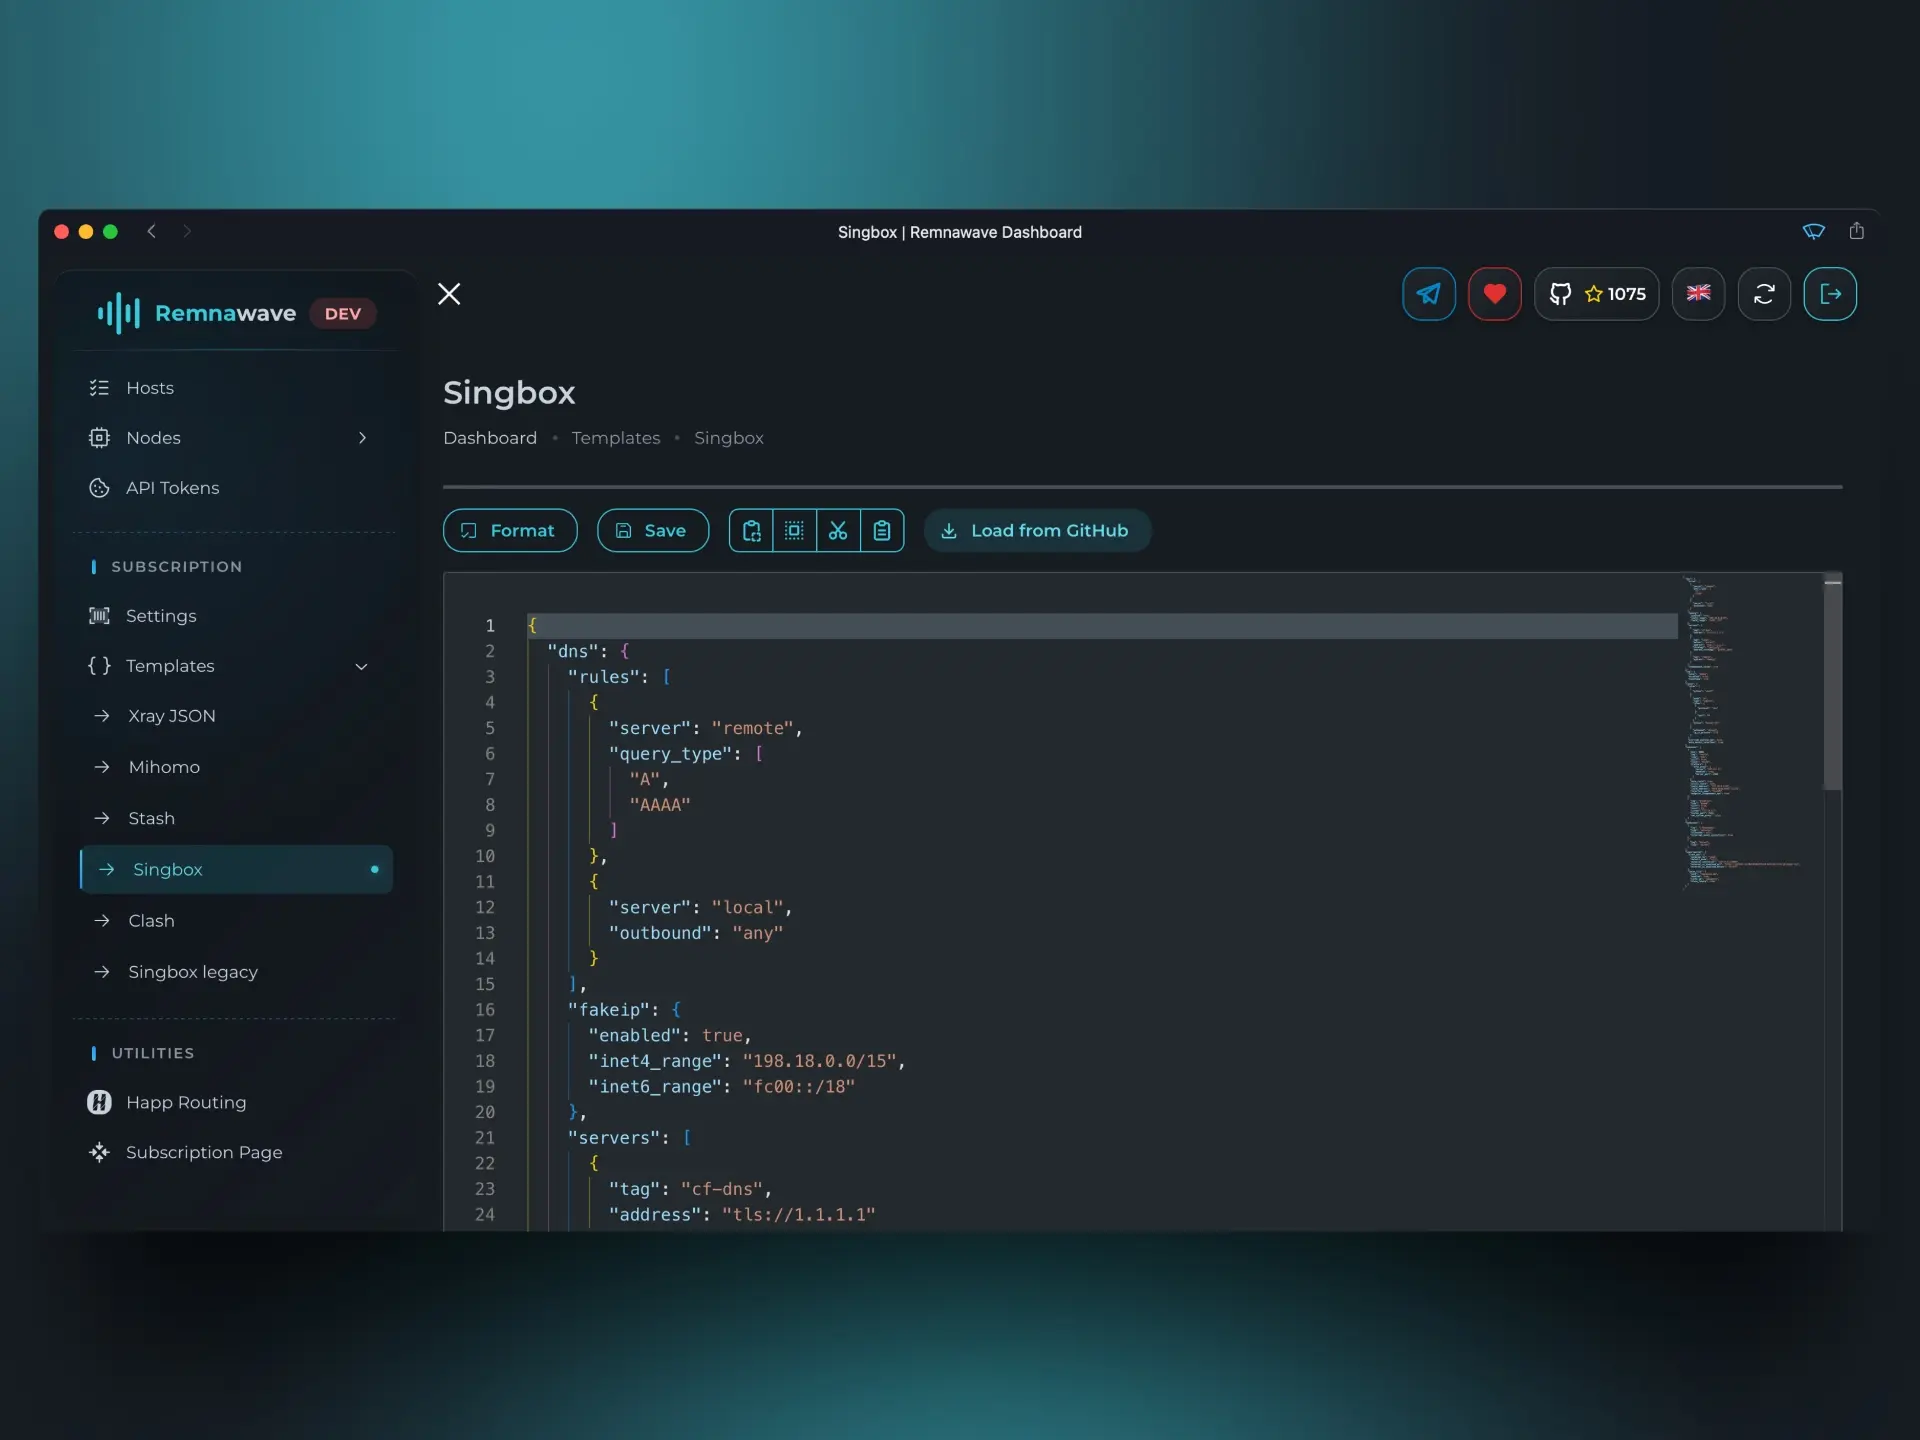
Task: Click line number 15 in the gutter
Action: pos(485,984)
